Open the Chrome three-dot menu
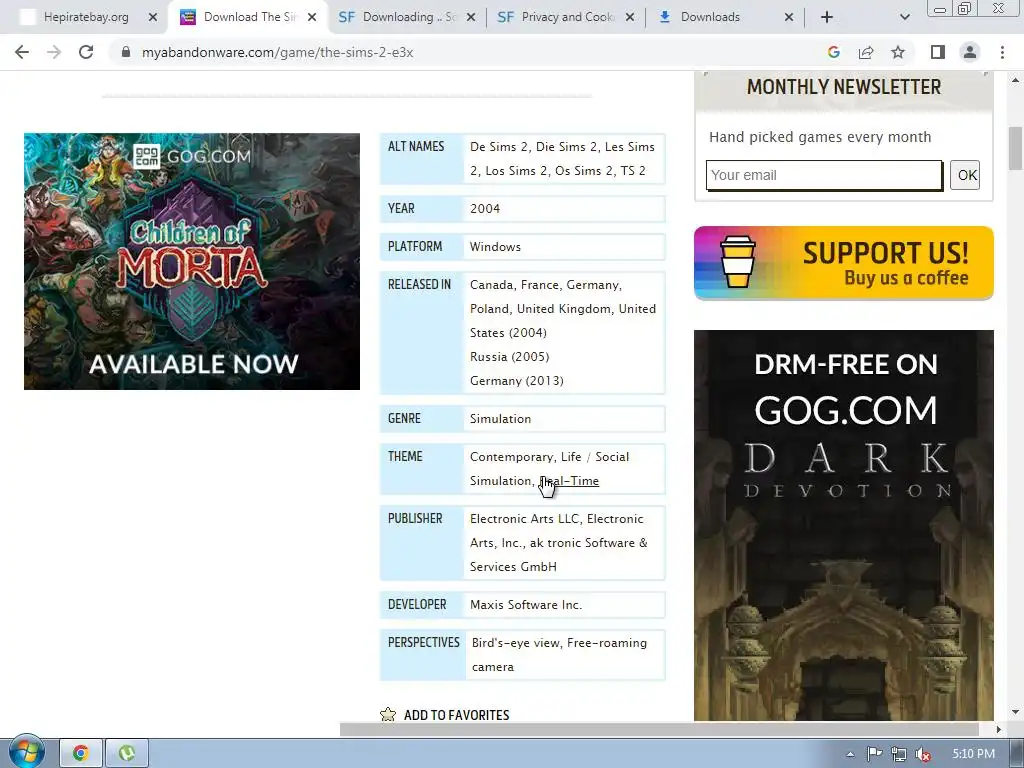Image resolution: width=1024 pixels, height=768 pixels. 1002,52
